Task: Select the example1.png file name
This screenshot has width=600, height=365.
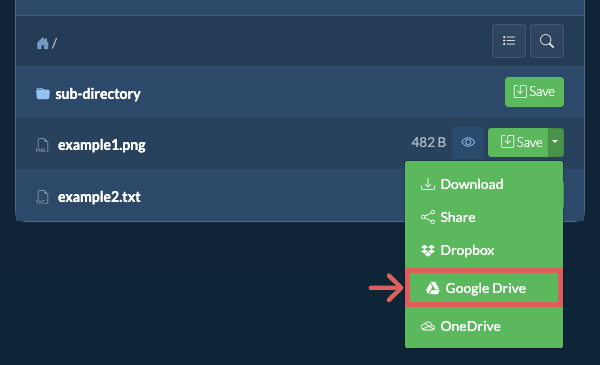Action: [102, 145]
